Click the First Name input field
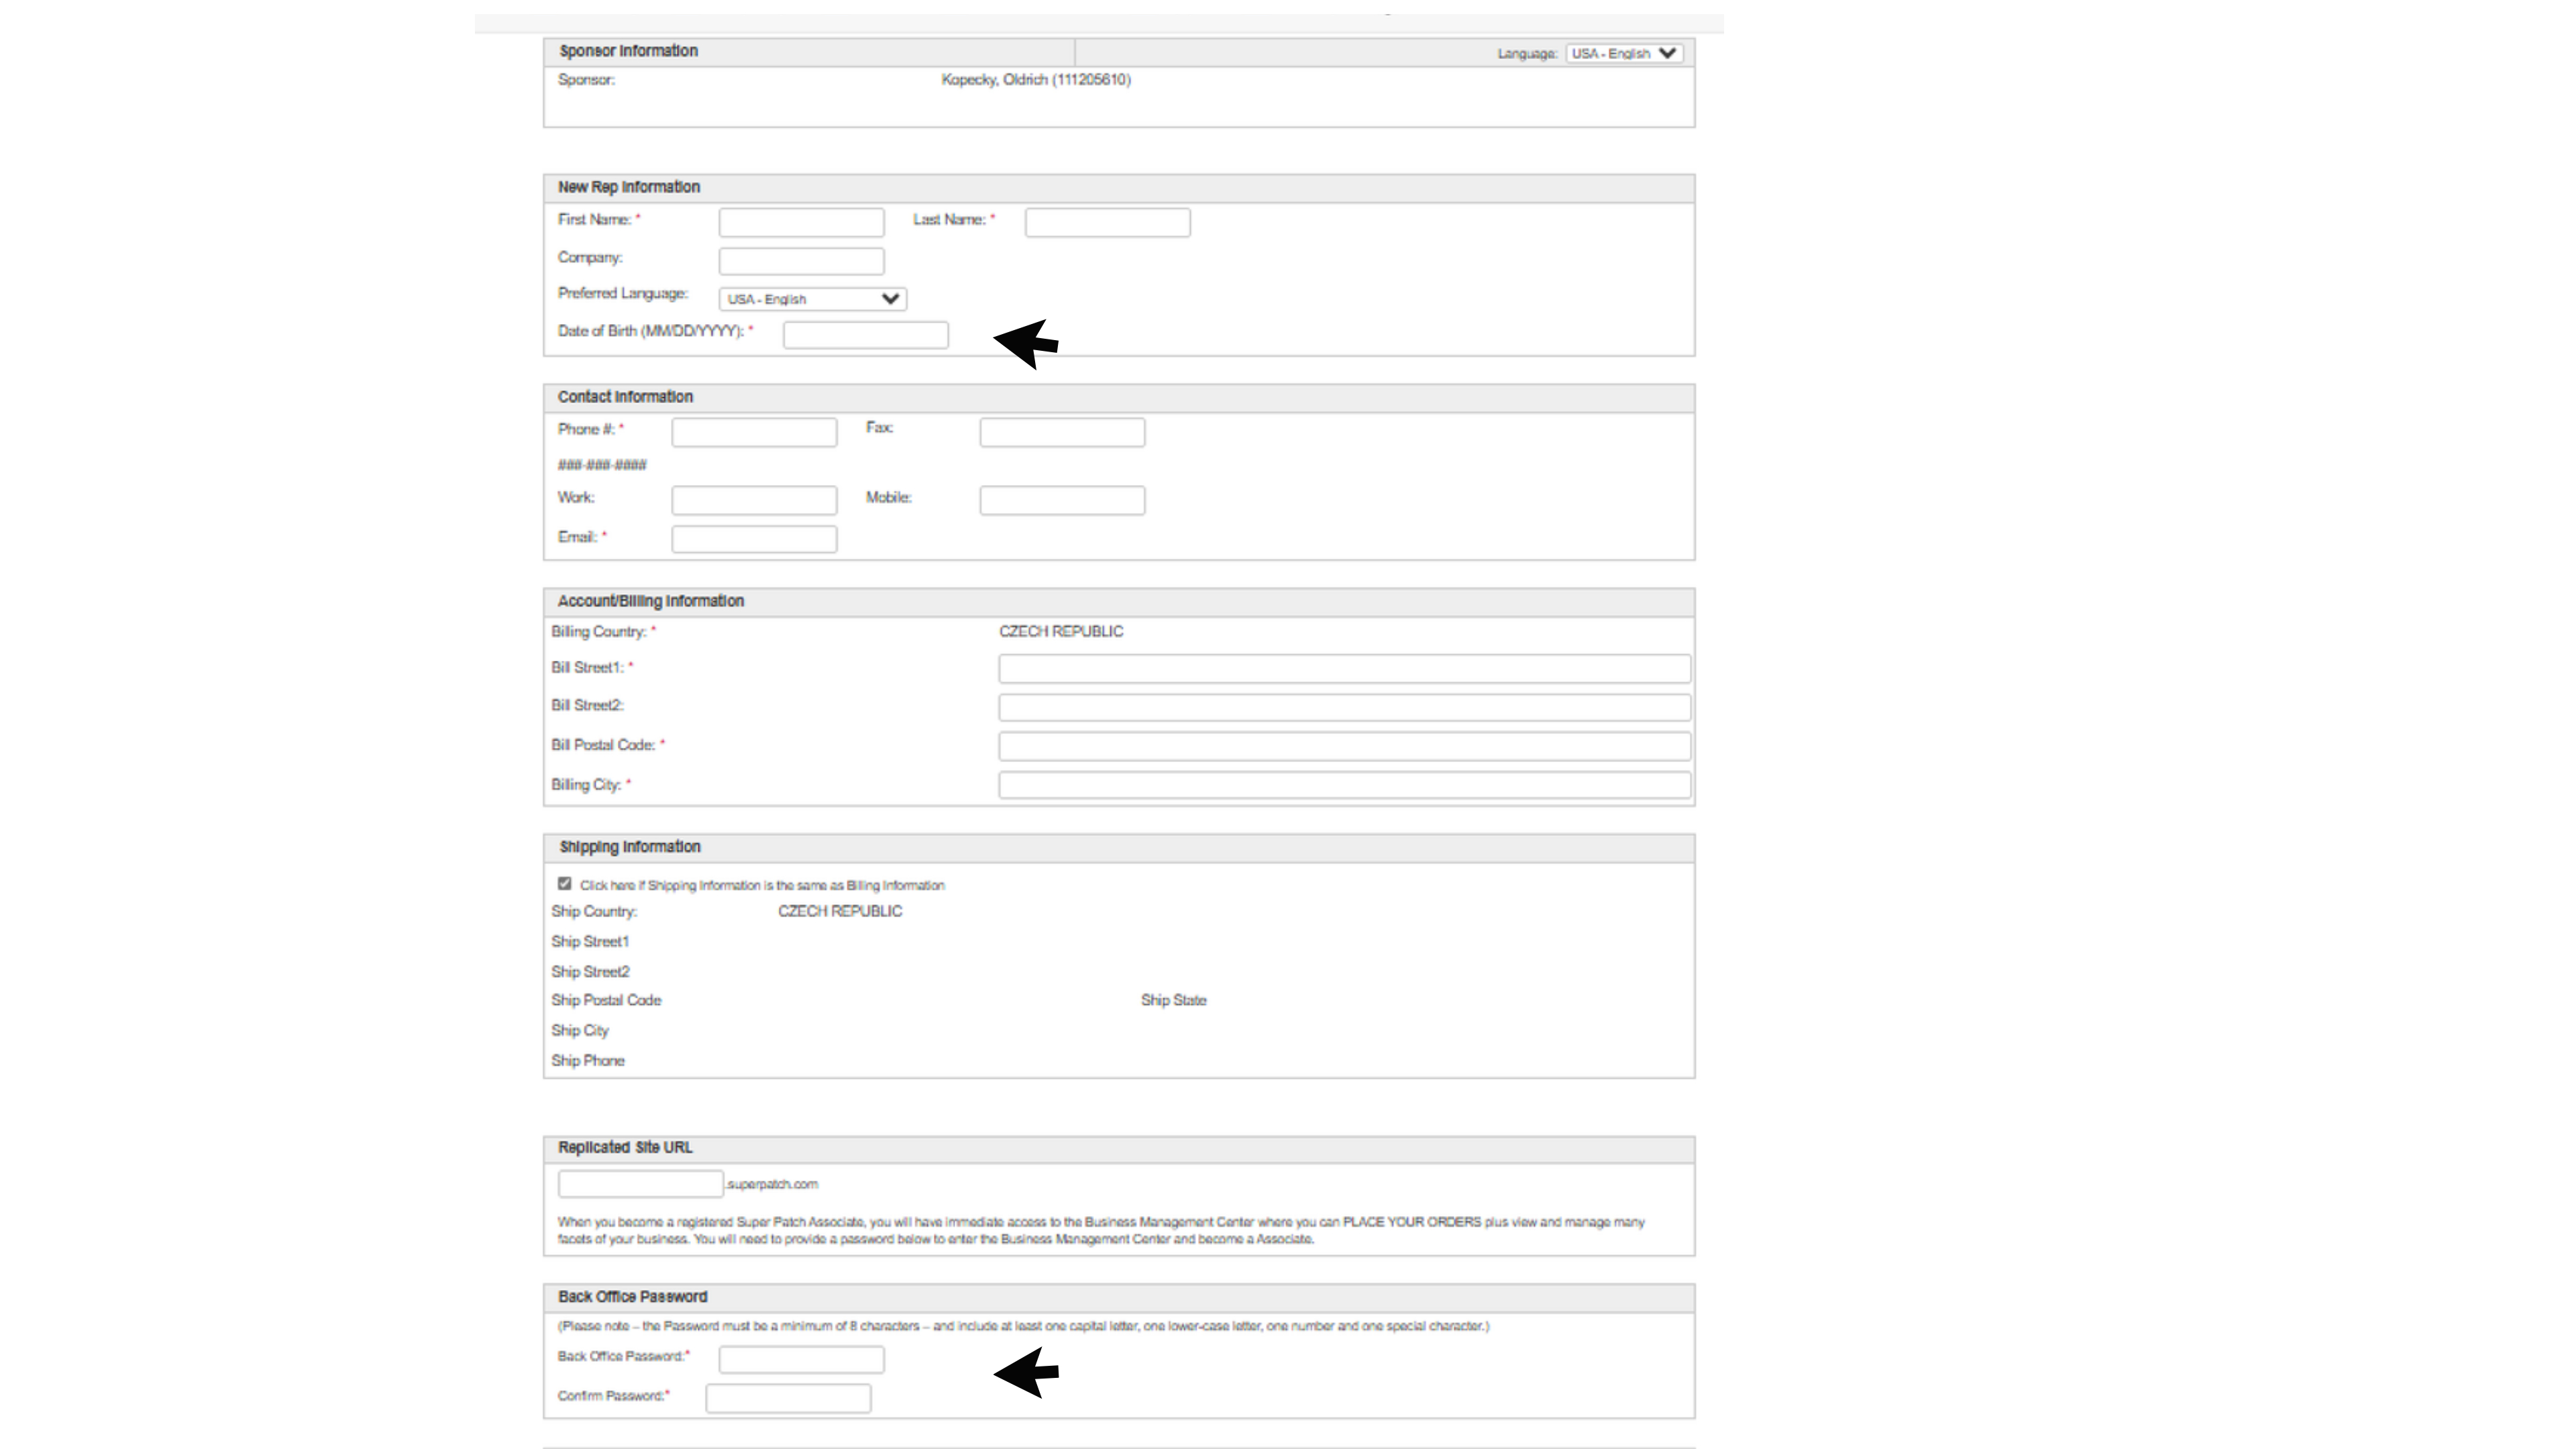The image size is (2576, 1449). point(801,222)
